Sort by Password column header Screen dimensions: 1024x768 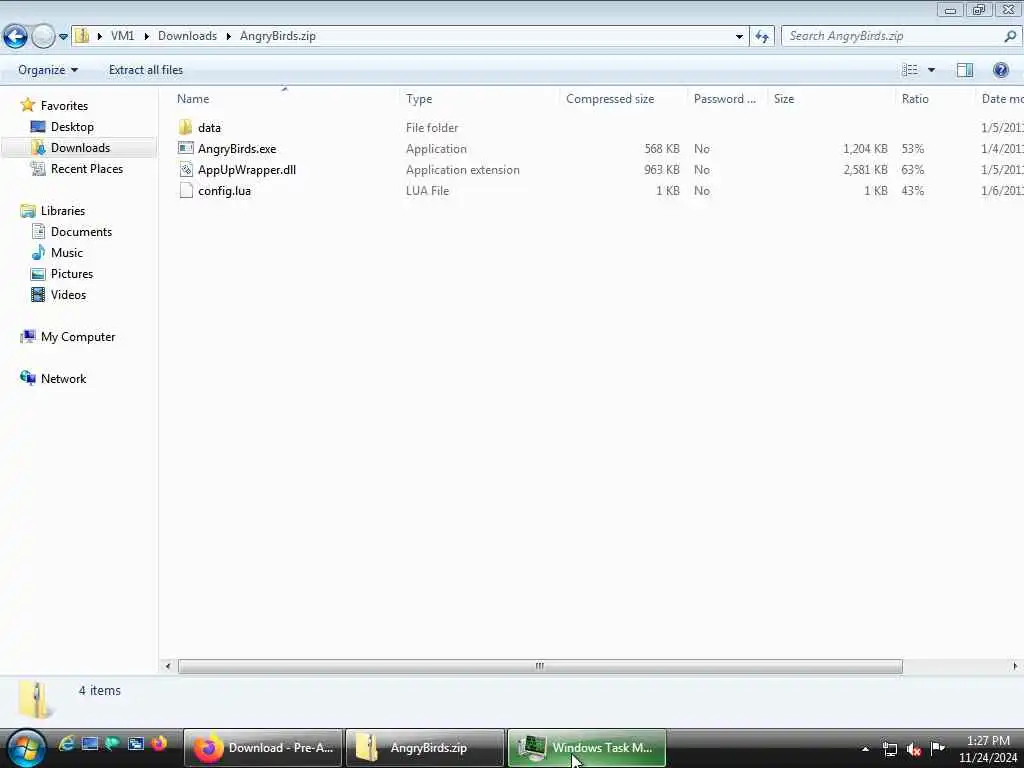pyautogui.click(x=727, y=99)
